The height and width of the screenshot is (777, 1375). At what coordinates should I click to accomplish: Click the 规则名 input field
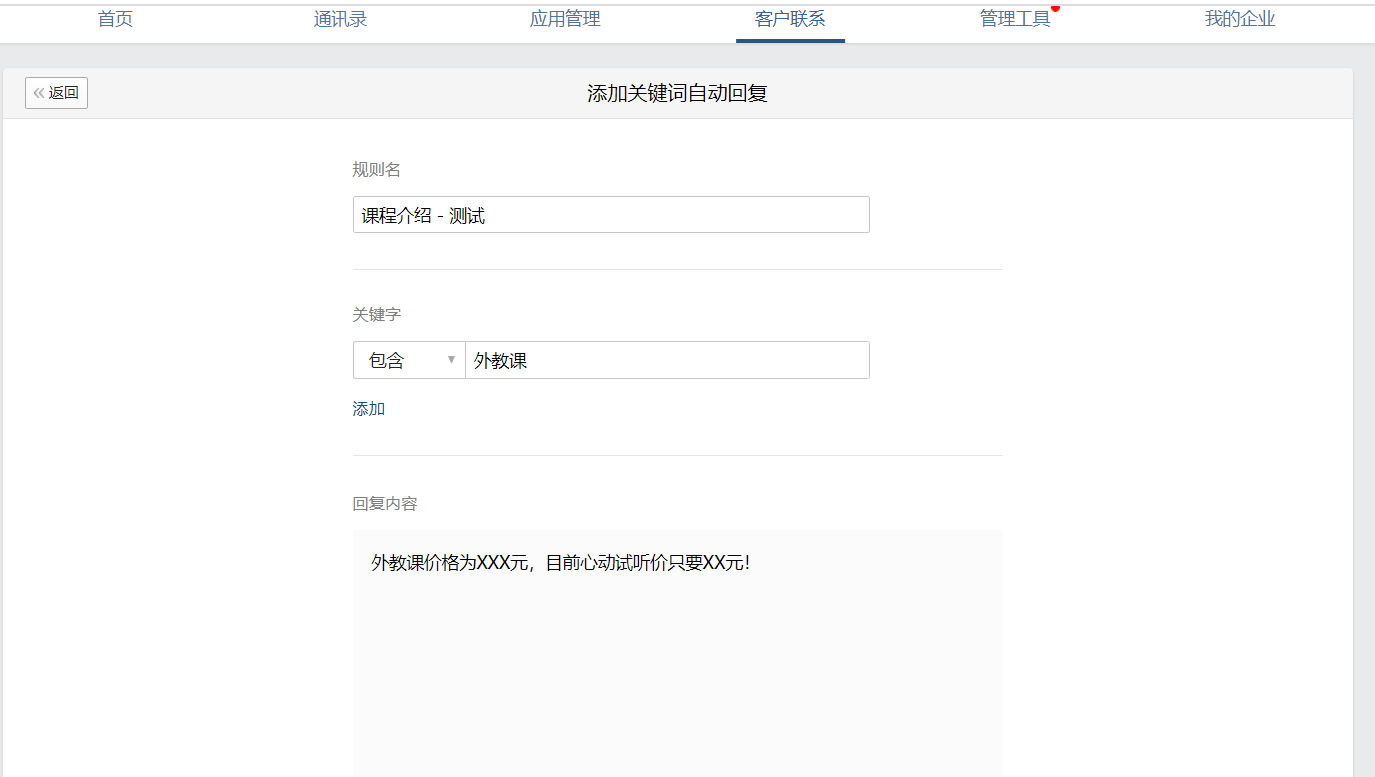(x=611, y=215)
